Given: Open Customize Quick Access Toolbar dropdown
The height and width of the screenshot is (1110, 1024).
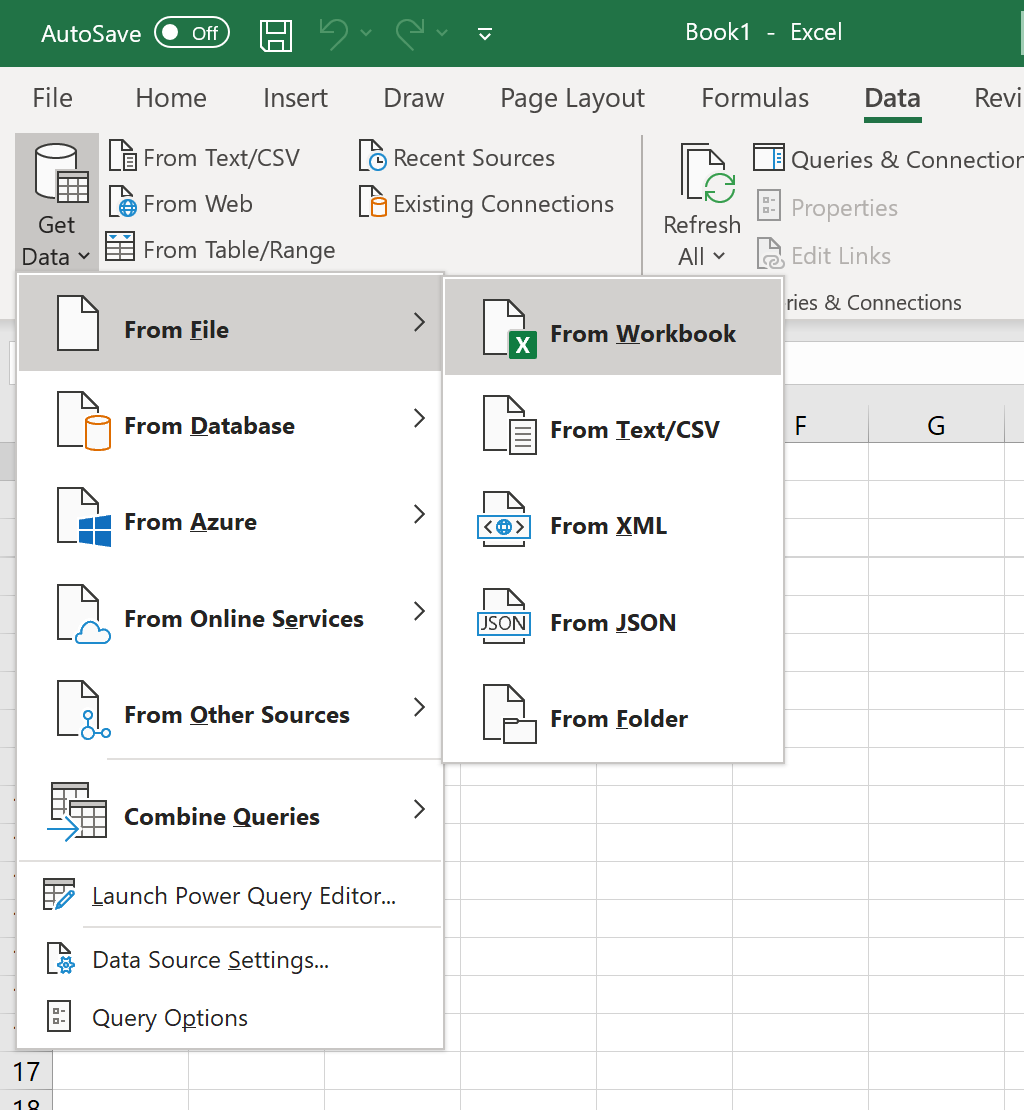Looking at the screenshot, I should click(485, 34).
